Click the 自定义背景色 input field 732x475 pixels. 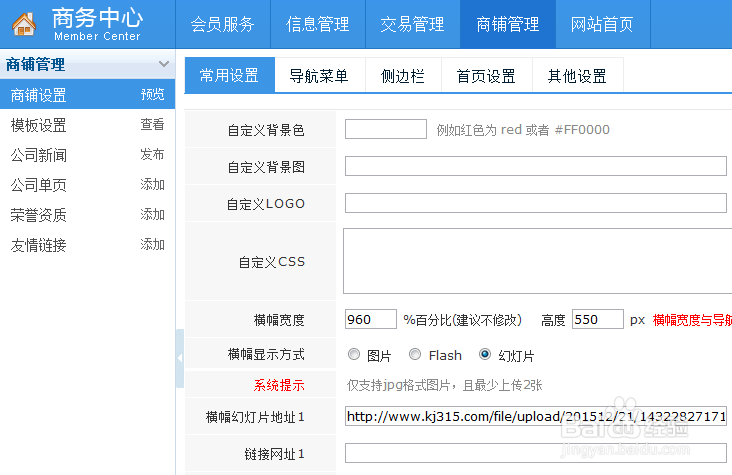[386, 129]
